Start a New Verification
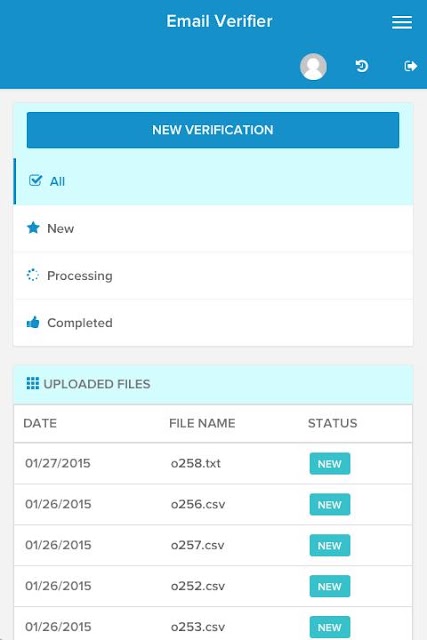The width and height of the screenshot is (427, 640). pos(213,130)
